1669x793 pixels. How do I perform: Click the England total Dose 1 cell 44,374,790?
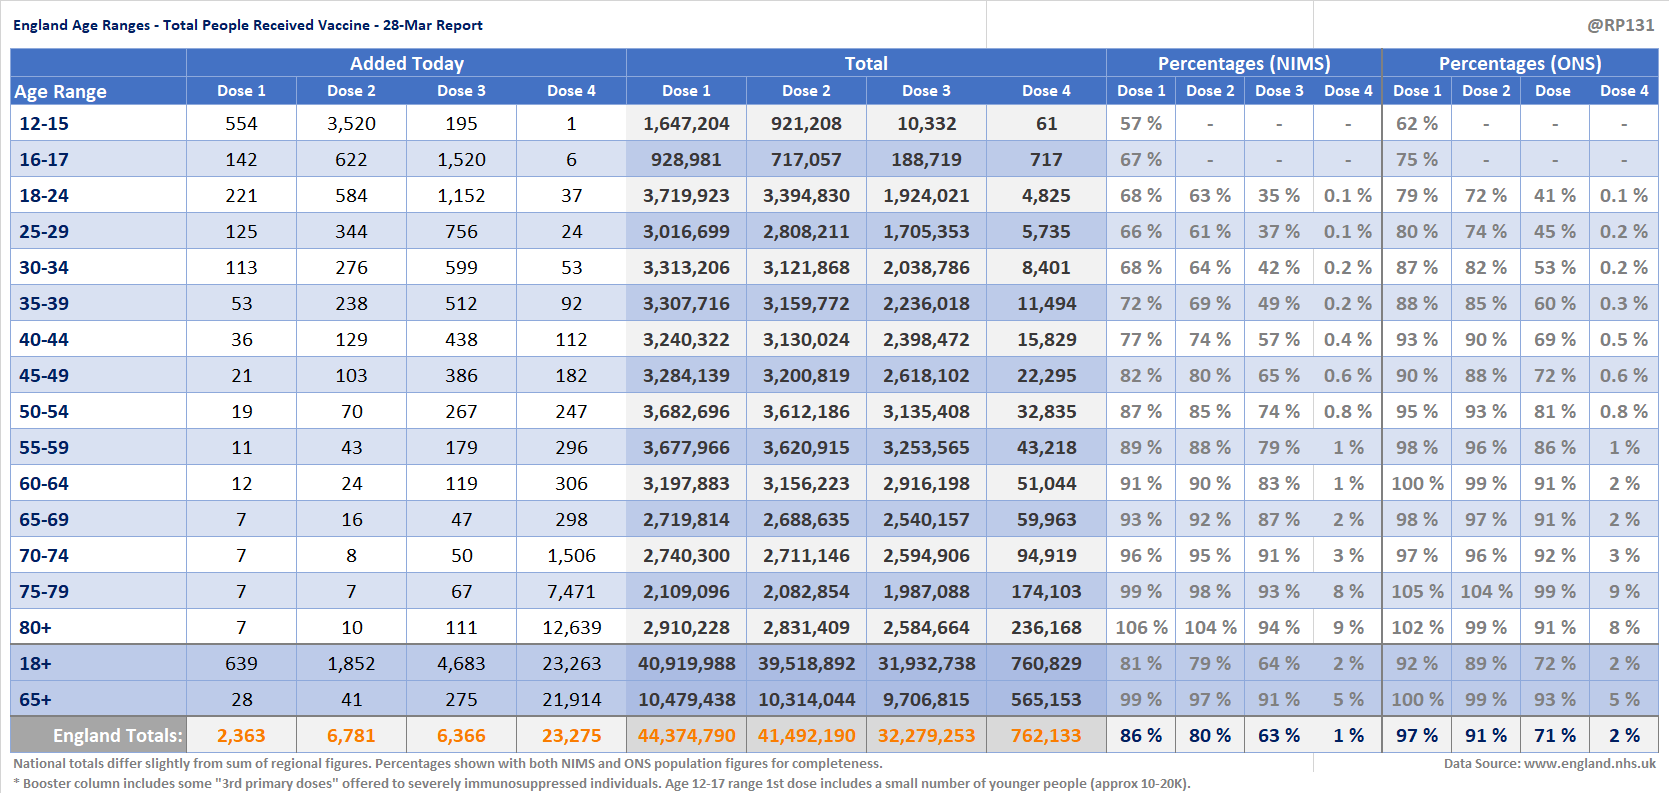coord(686,736)
